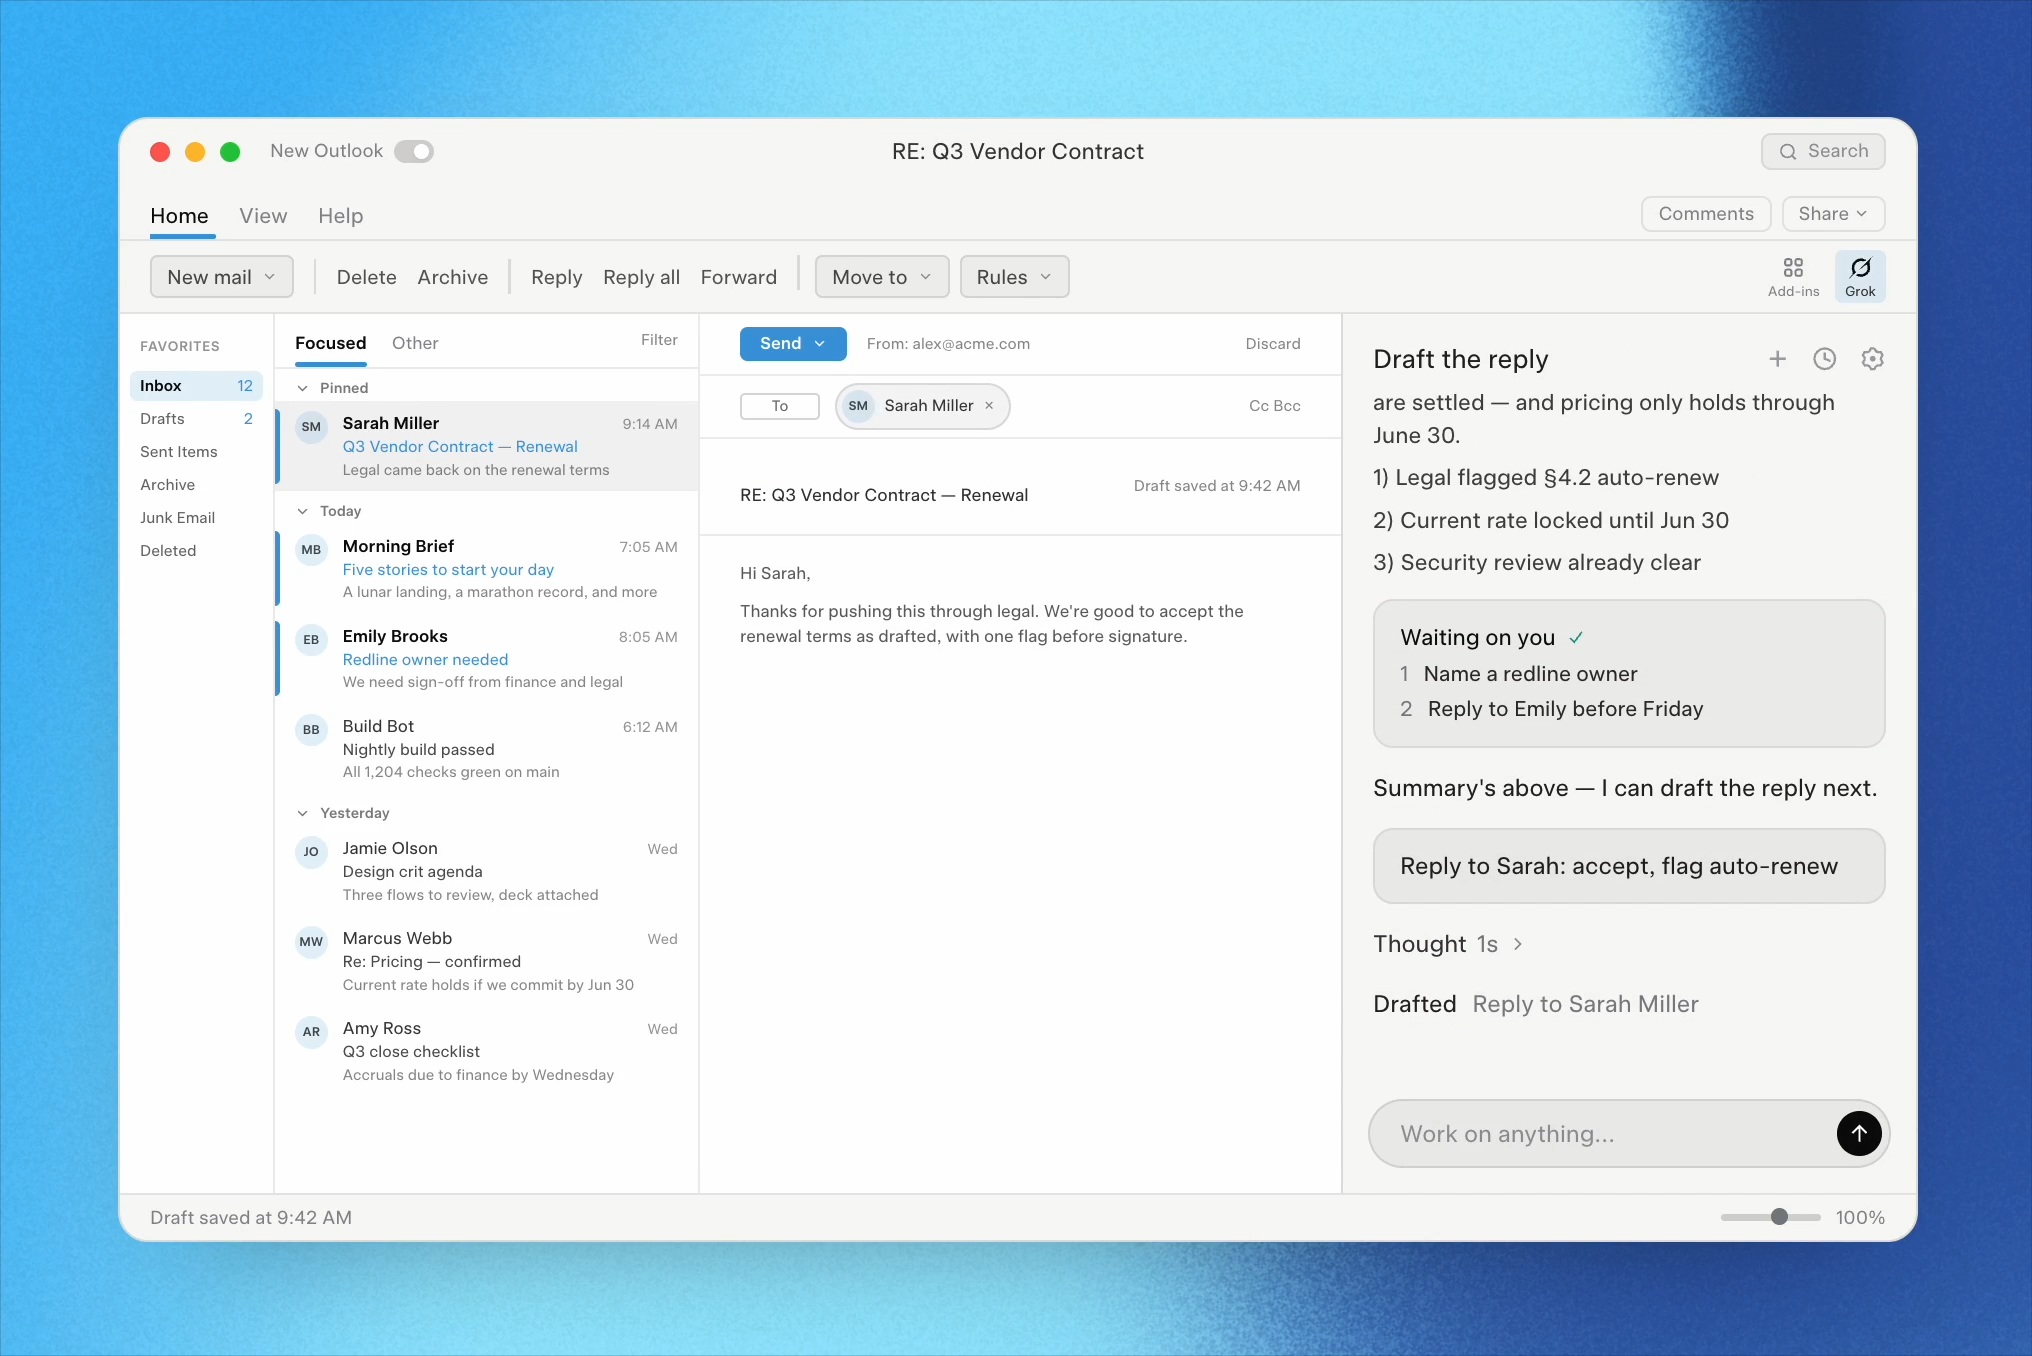Select Jamie Olson JO avatar
This screenshot has height=1356, width=2032.
pyautogui.click(x=312, y=852)
